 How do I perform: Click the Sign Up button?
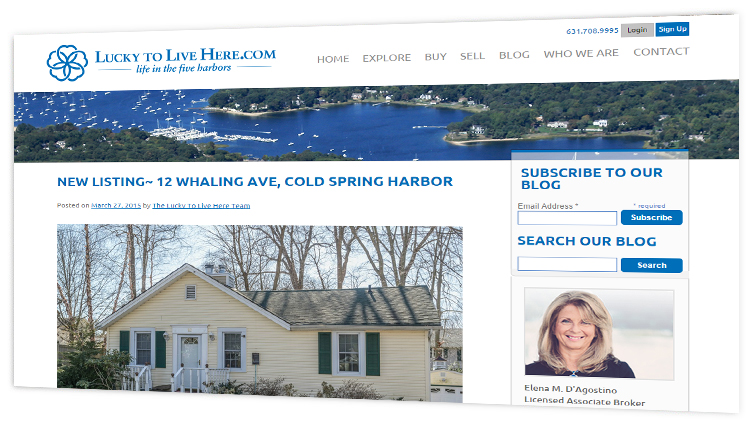[x=672, y=29]
